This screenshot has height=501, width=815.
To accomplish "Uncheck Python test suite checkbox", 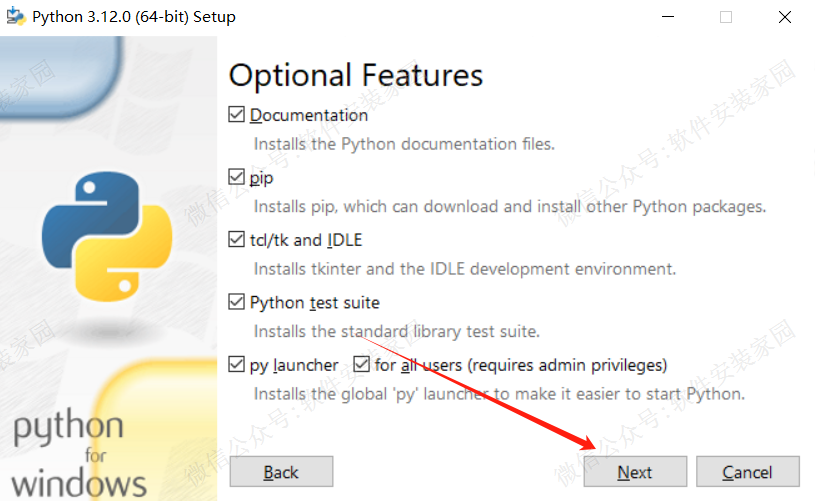I will pos(237,302).
